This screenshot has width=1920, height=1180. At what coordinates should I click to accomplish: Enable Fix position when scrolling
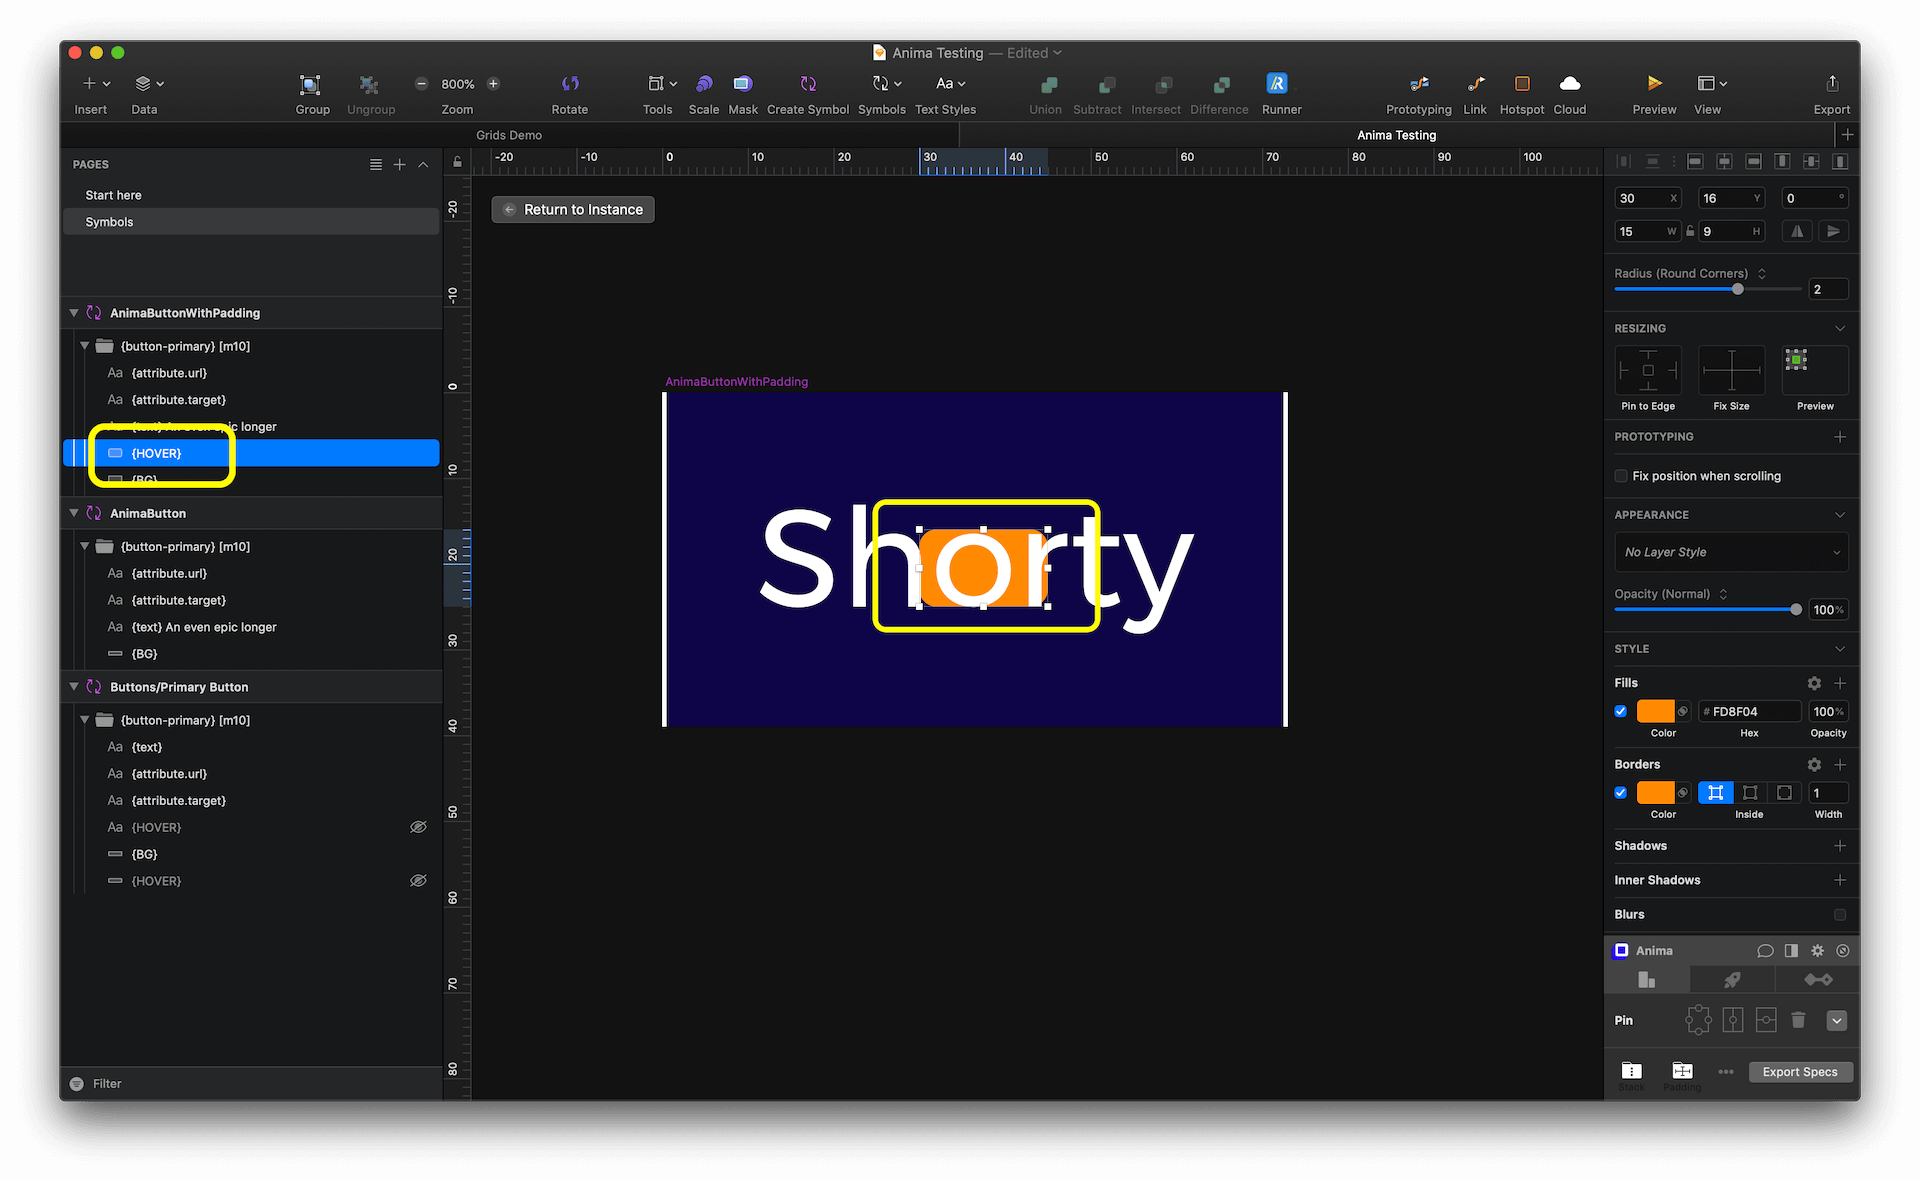[1621, 476]
